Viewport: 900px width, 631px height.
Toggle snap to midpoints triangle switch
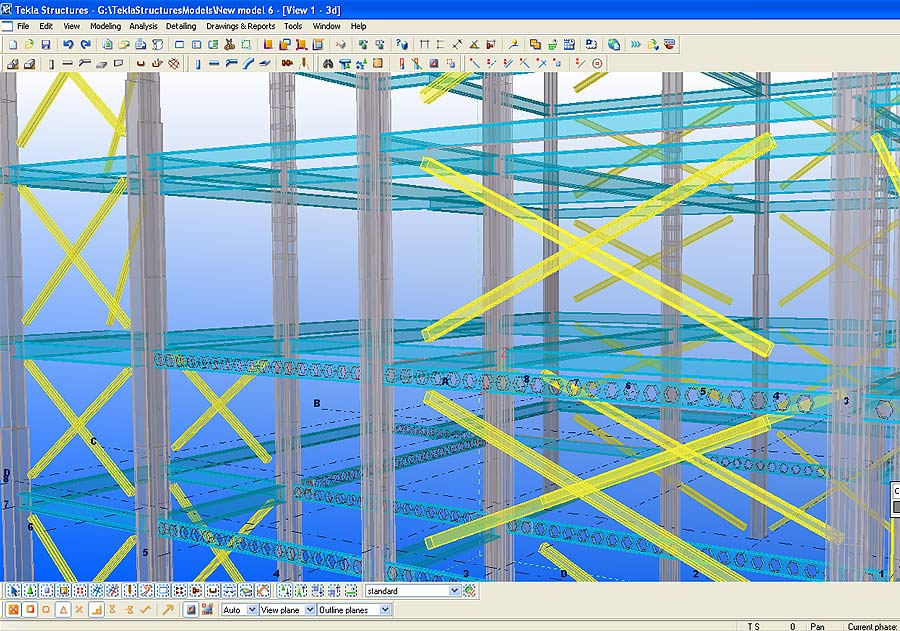coord(63,609)
